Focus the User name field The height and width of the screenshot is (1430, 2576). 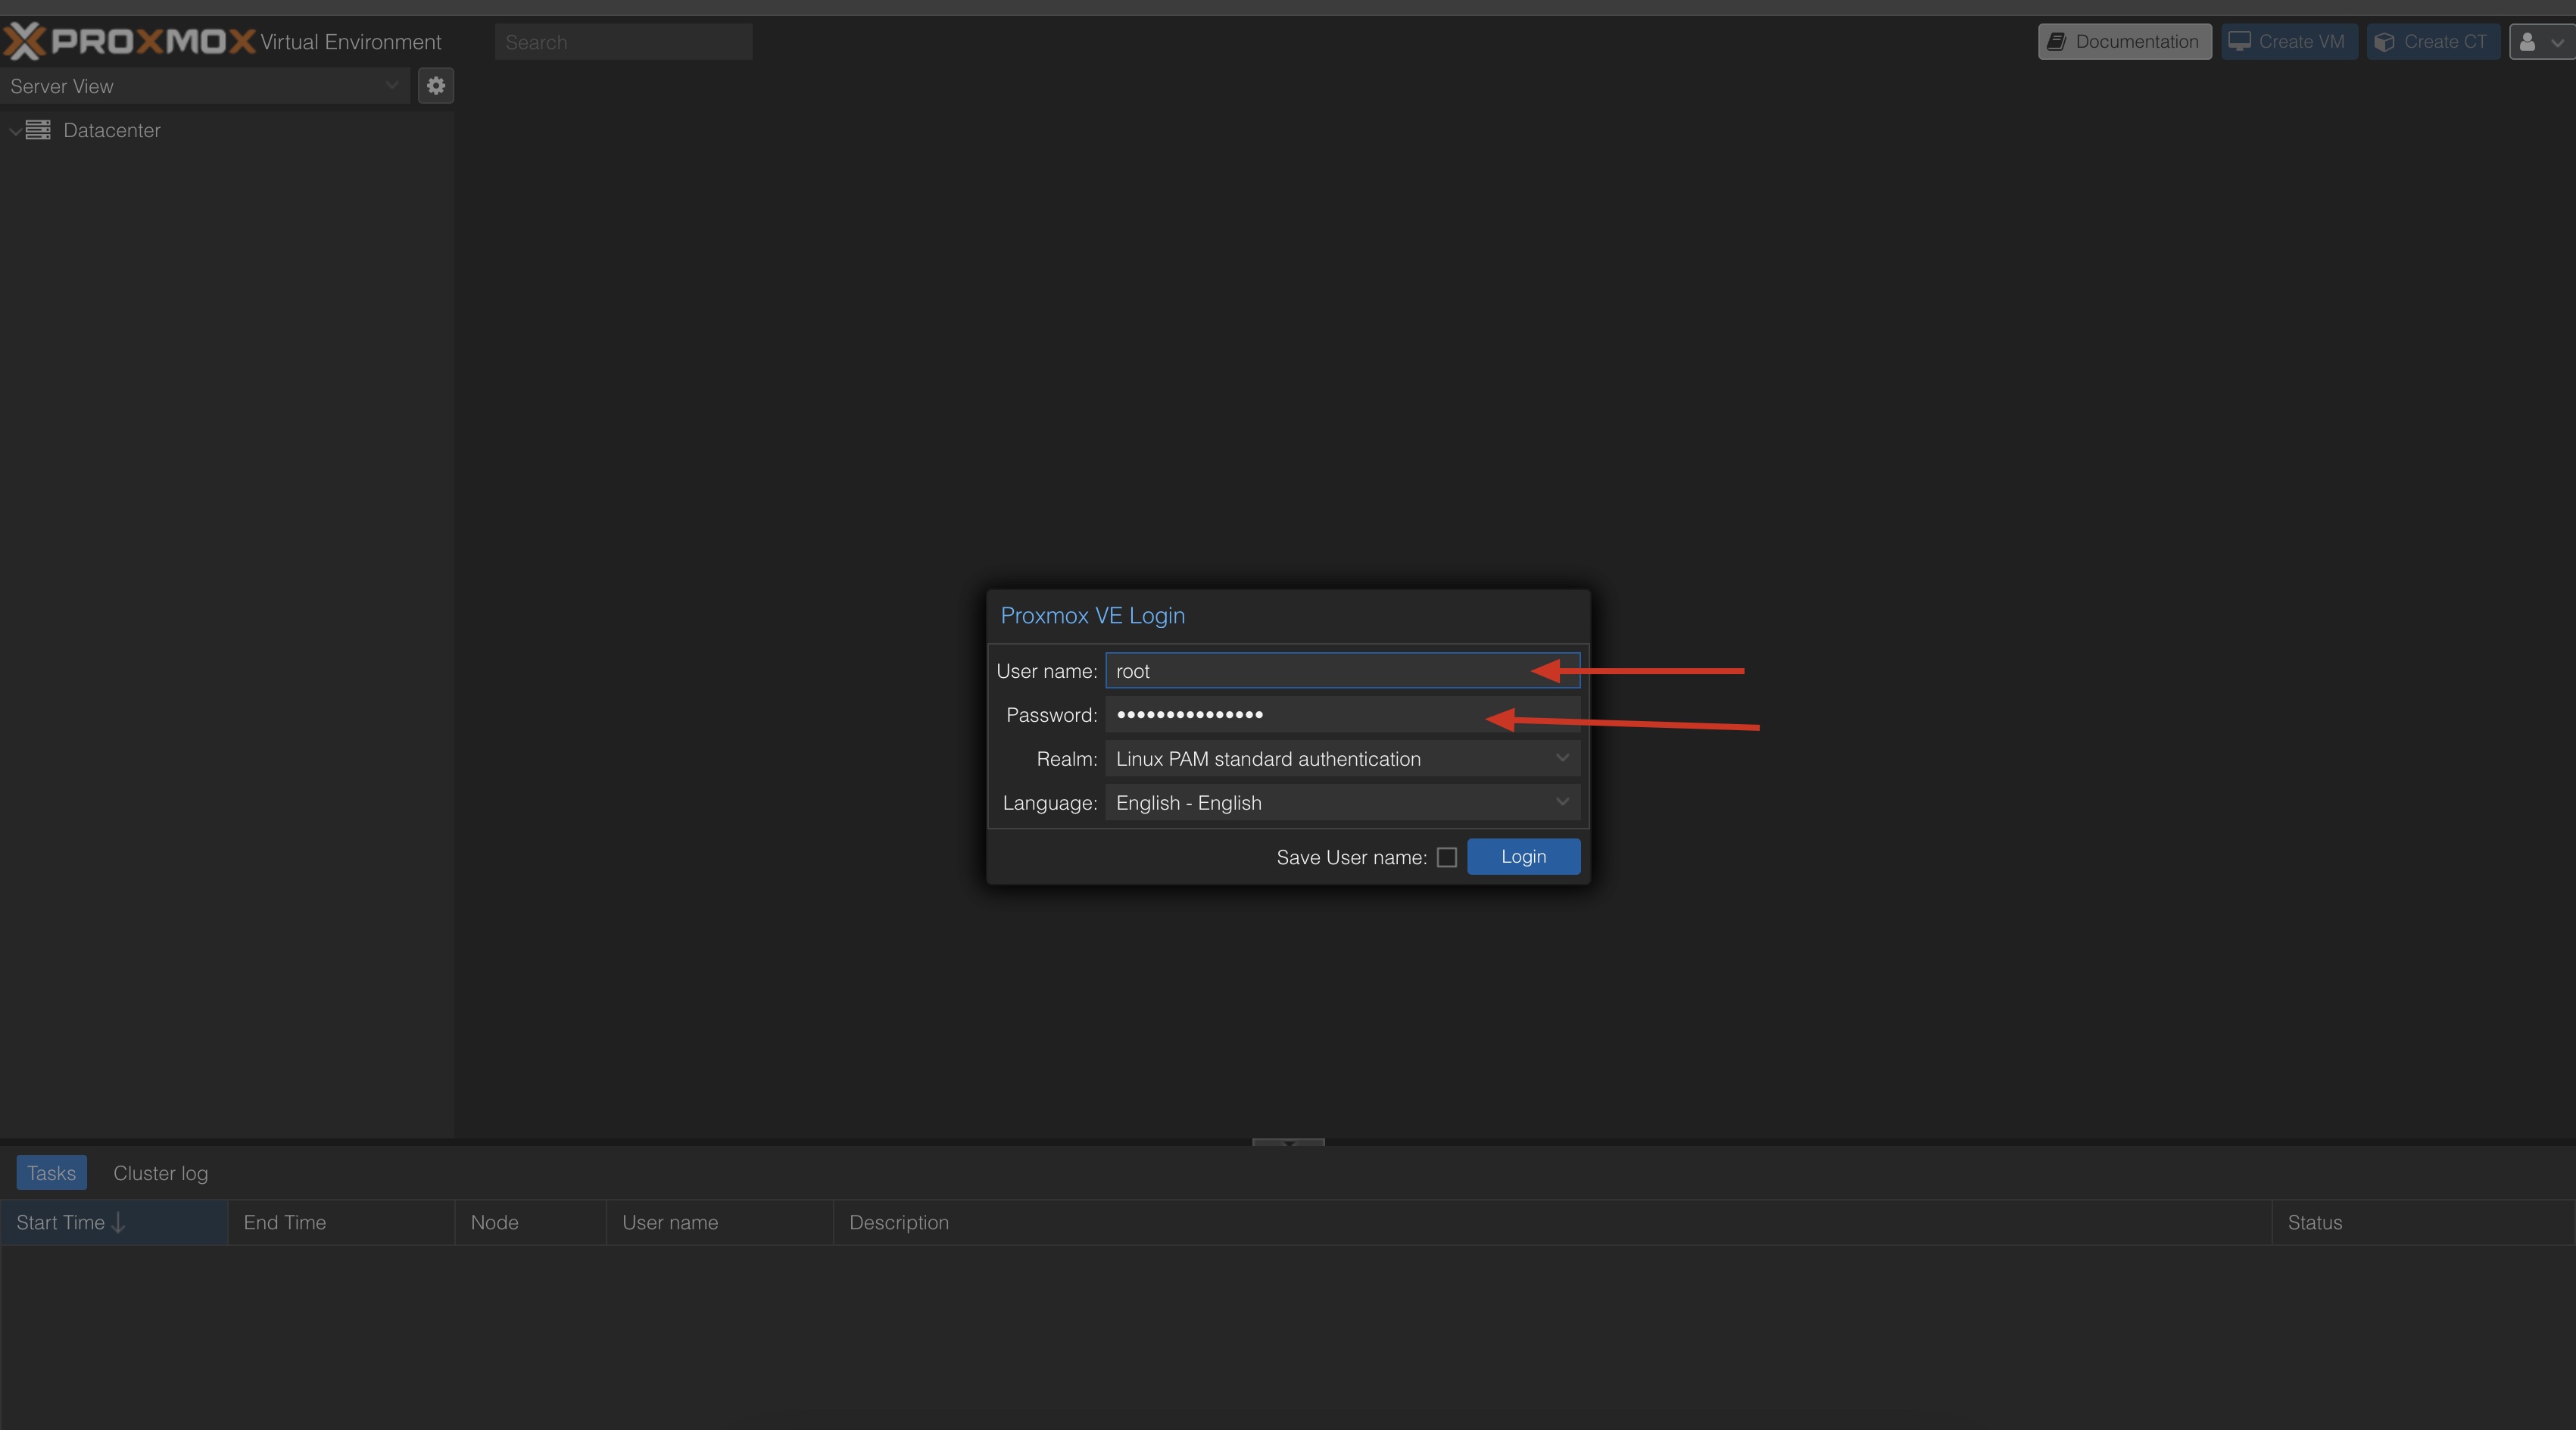(1342, 671)
